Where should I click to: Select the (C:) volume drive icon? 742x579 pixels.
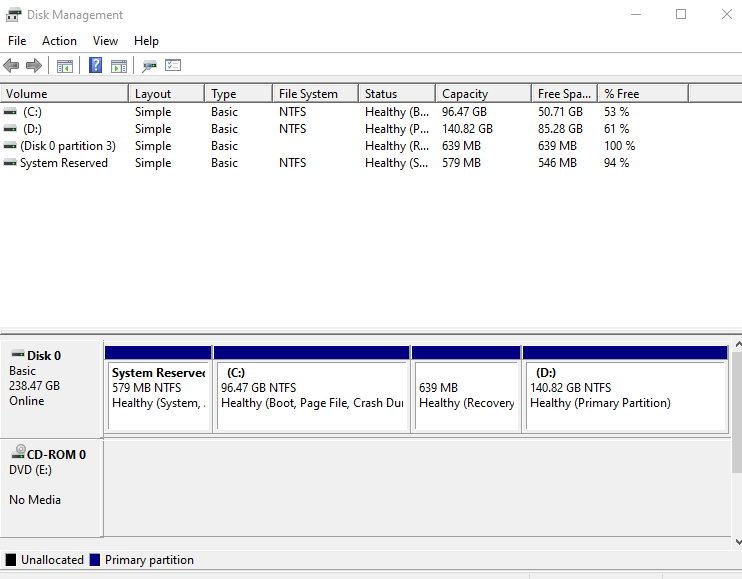pyautogui.click(x=10, y=112)
